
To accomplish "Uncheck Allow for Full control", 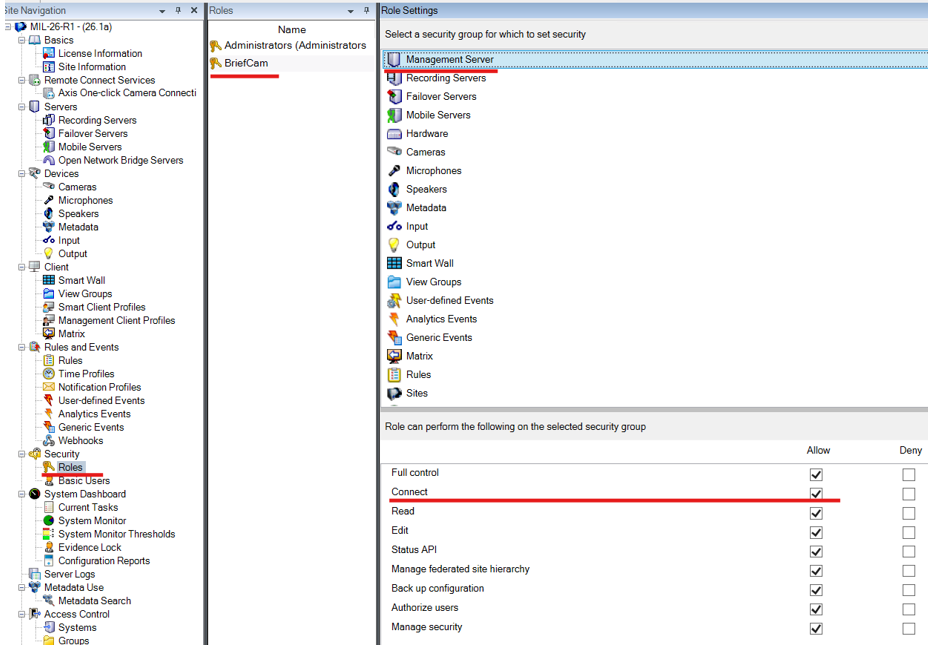I will coord(816,474).
